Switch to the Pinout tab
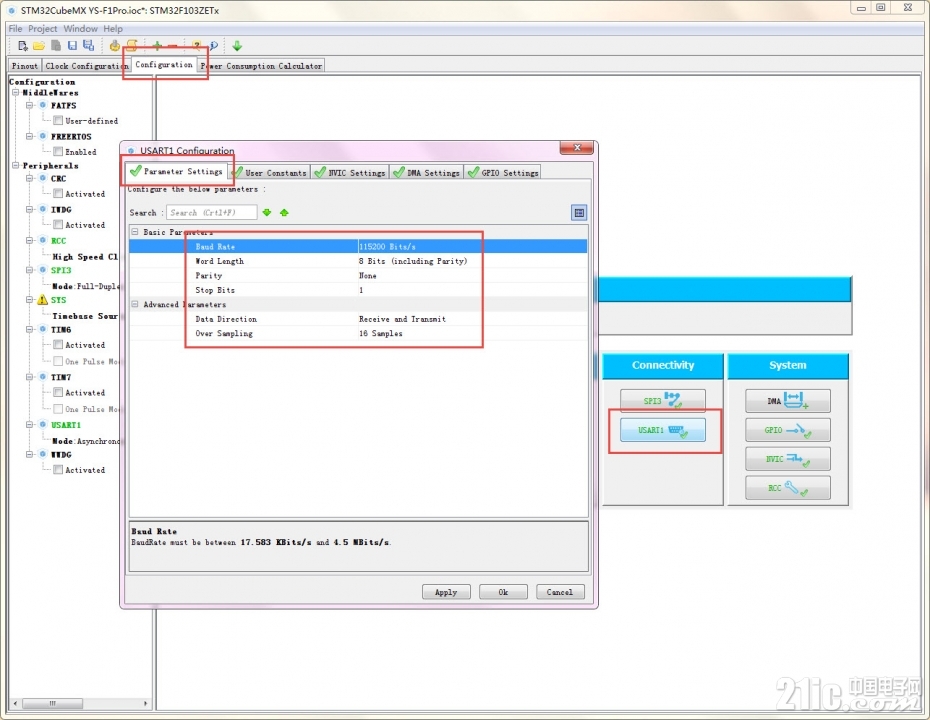This screenshot has height=720, width=930. (25, 66)
